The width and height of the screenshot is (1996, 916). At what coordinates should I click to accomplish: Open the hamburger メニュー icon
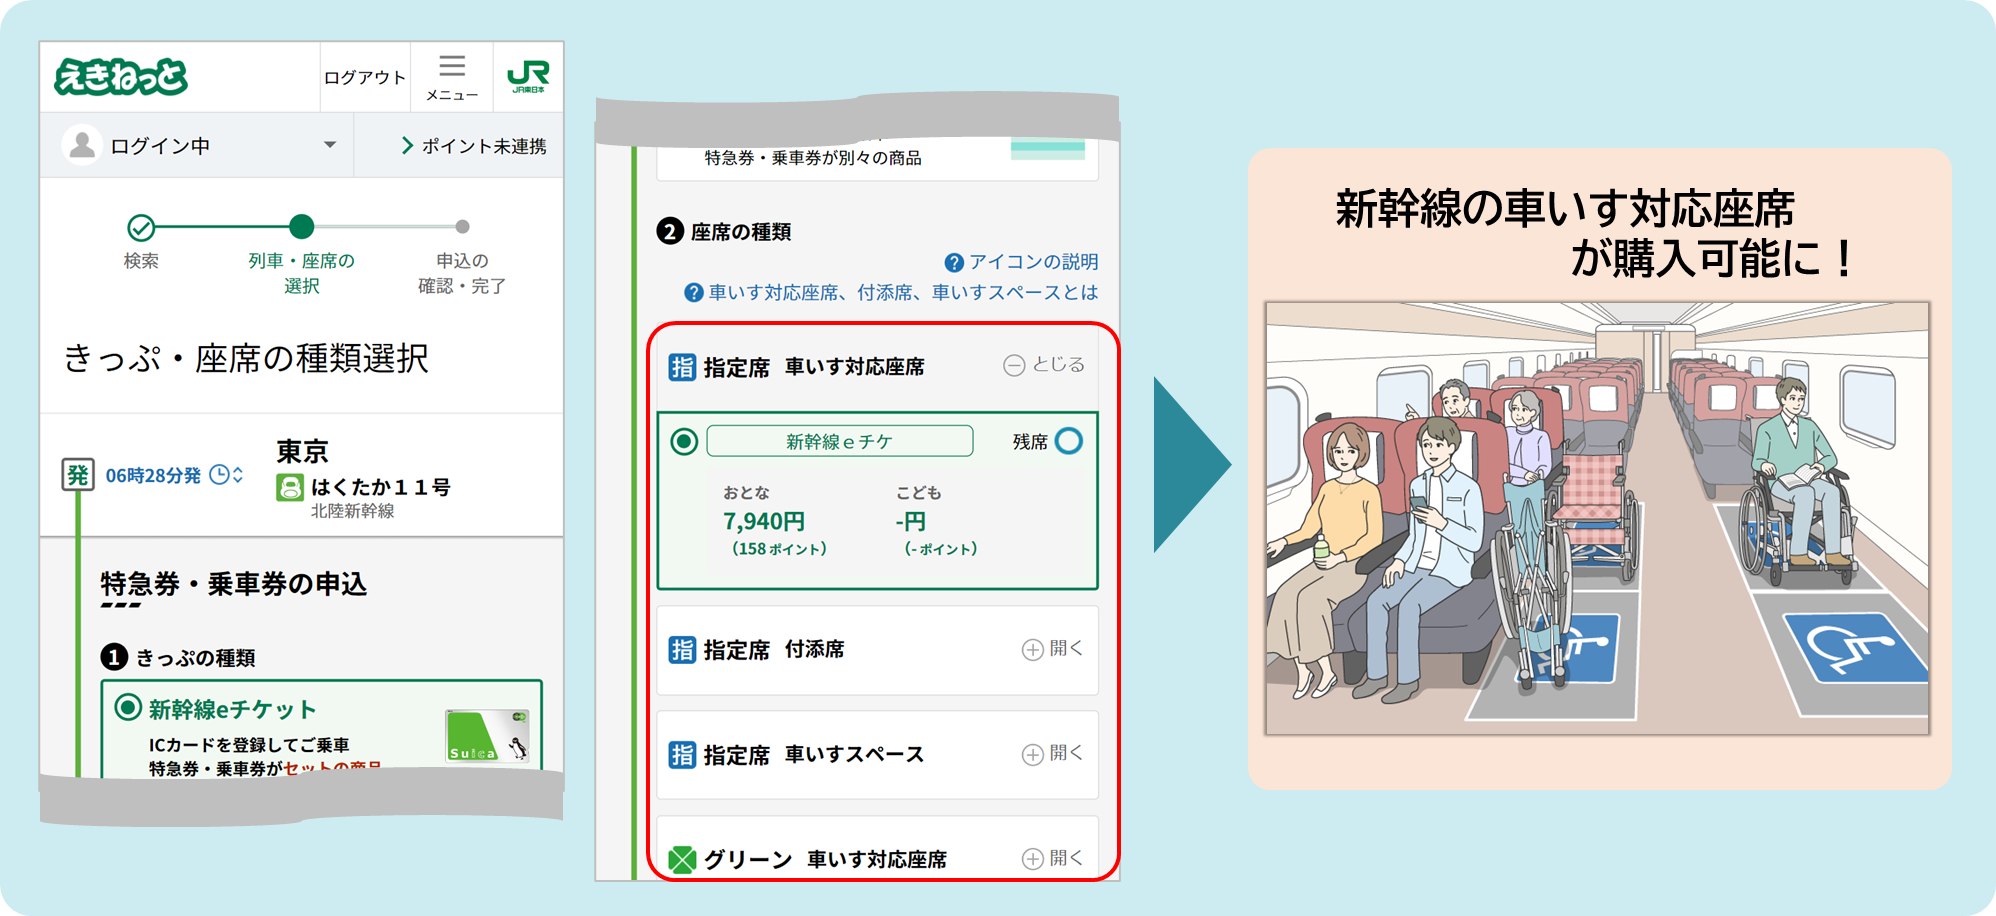click(x=452, y=77)
